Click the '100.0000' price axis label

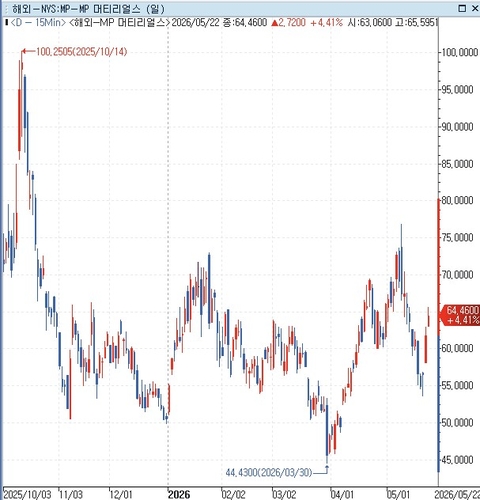[x=459, y=52]
